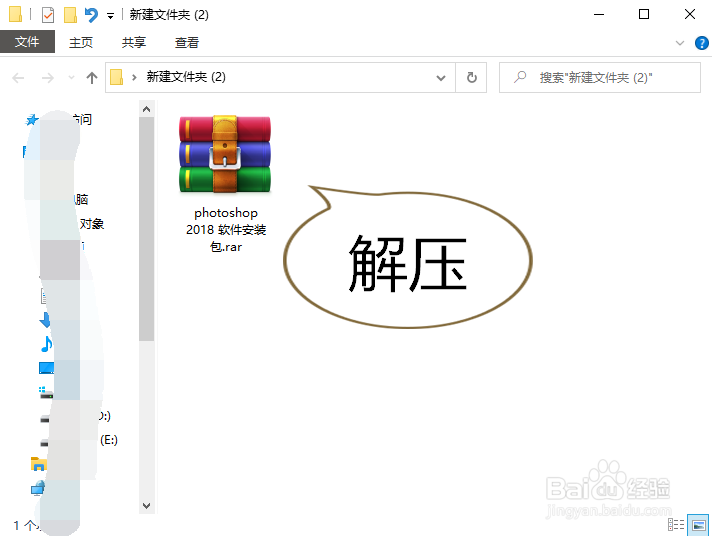This screenshot has height=536, width=712.
Task: Click the navigation pane scrollbar thumb
Action: pyautogui.click(x=146, y=228)
